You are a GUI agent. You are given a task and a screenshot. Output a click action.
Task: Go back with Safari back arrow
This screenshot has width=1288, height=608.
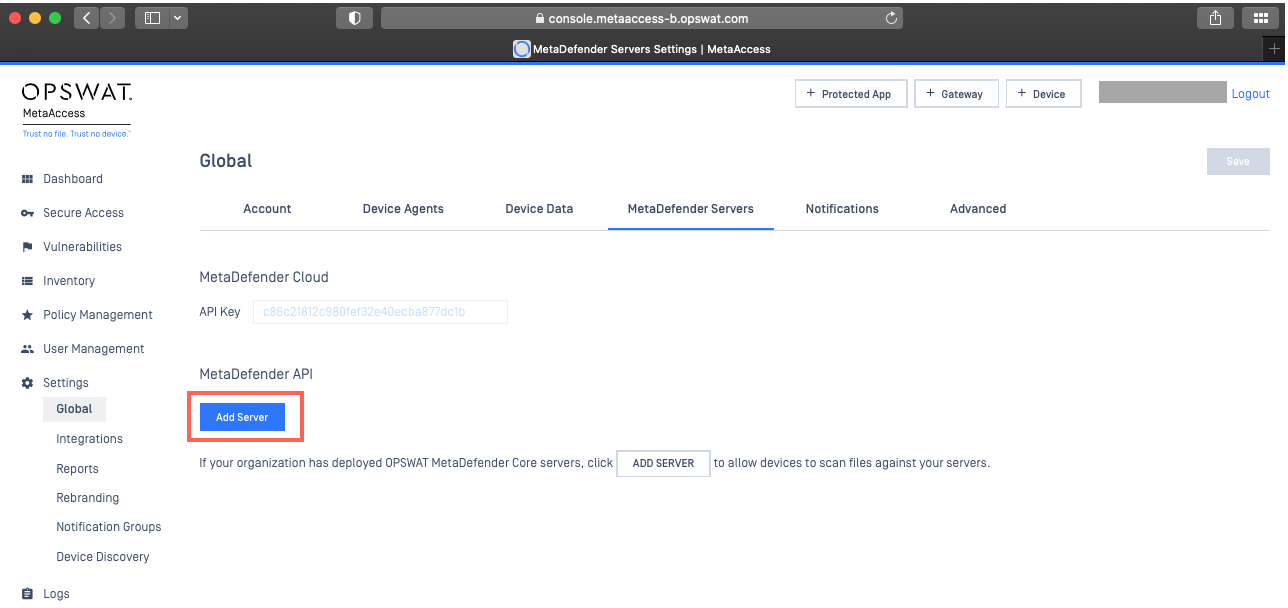(x=86, y=18)
